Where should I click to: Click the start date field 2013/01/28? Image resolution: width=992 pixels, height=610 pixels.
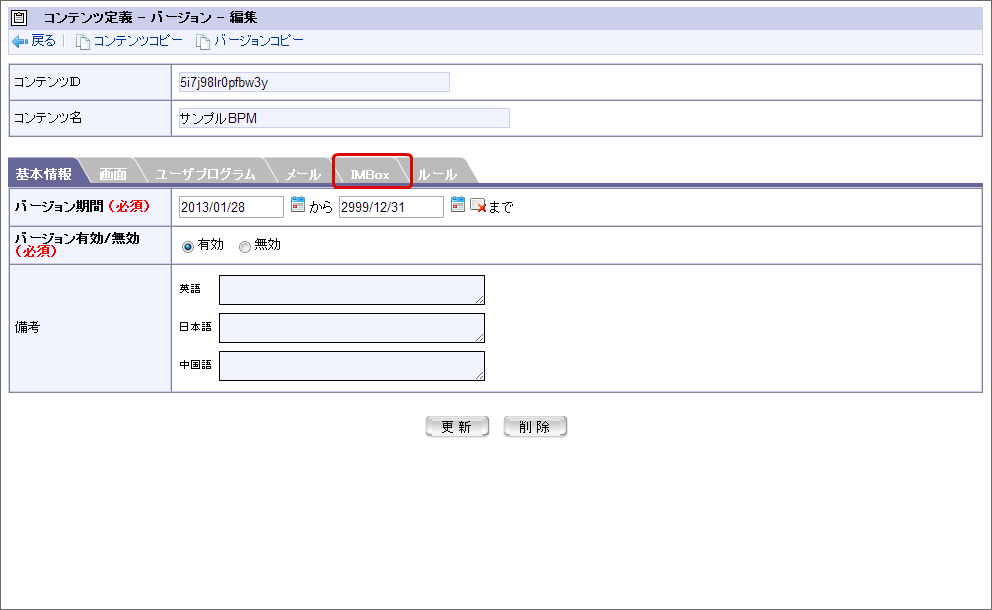pos(232,207)
